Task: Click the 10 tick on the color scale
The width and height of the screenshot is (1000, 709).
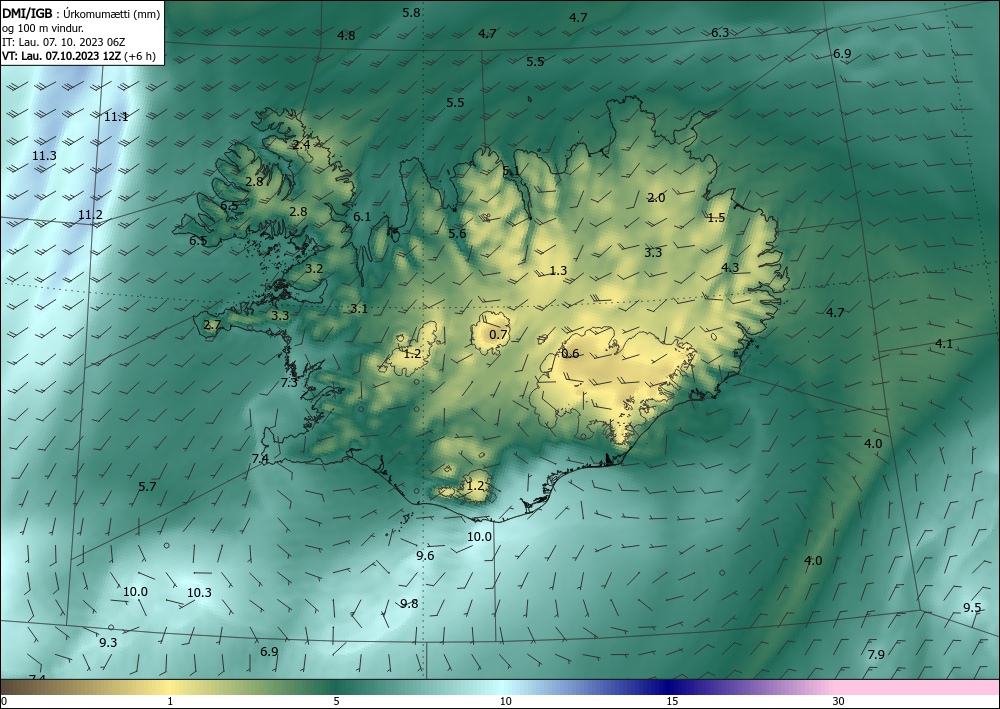Action: tap(506, 701)
